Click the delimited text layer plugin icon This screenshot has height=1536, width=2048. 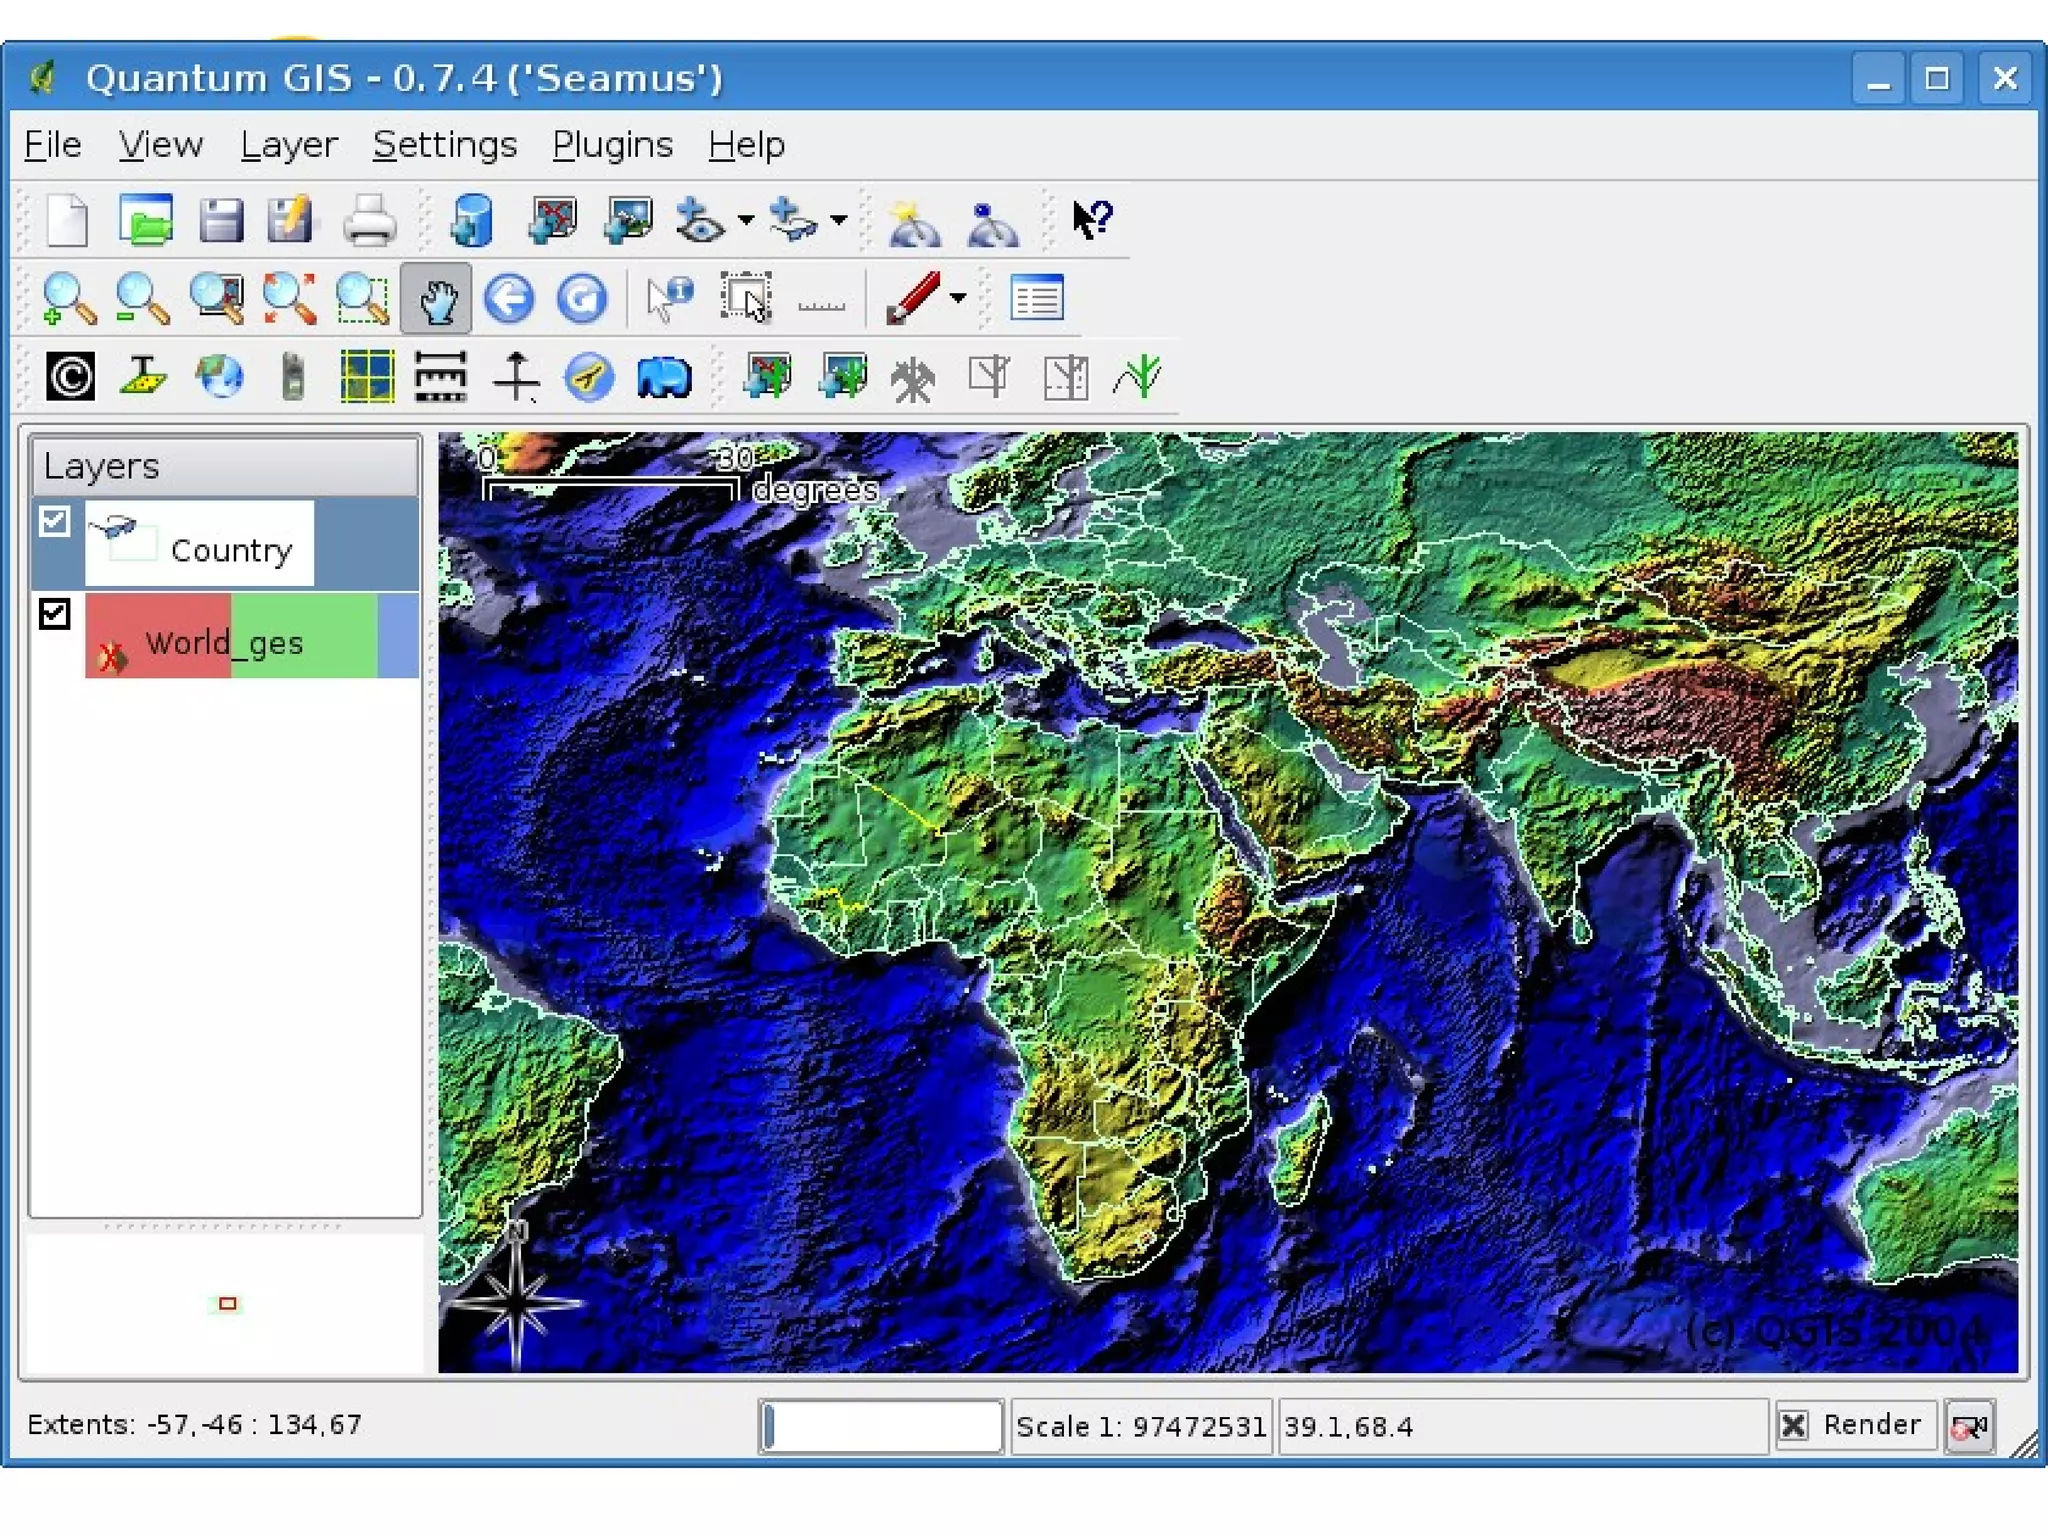[x=143, y=377]
